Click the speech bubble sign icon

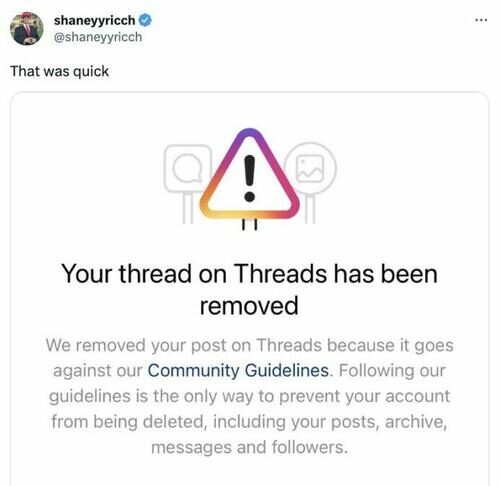(188, 168)
